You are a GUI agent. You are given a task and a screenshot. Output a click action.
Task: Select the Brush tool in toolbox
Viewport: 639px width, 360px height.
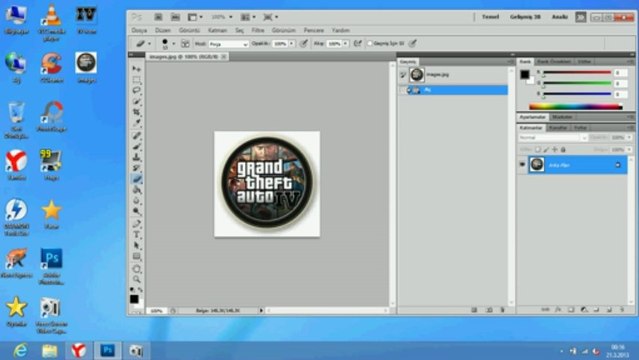(137, 146)
